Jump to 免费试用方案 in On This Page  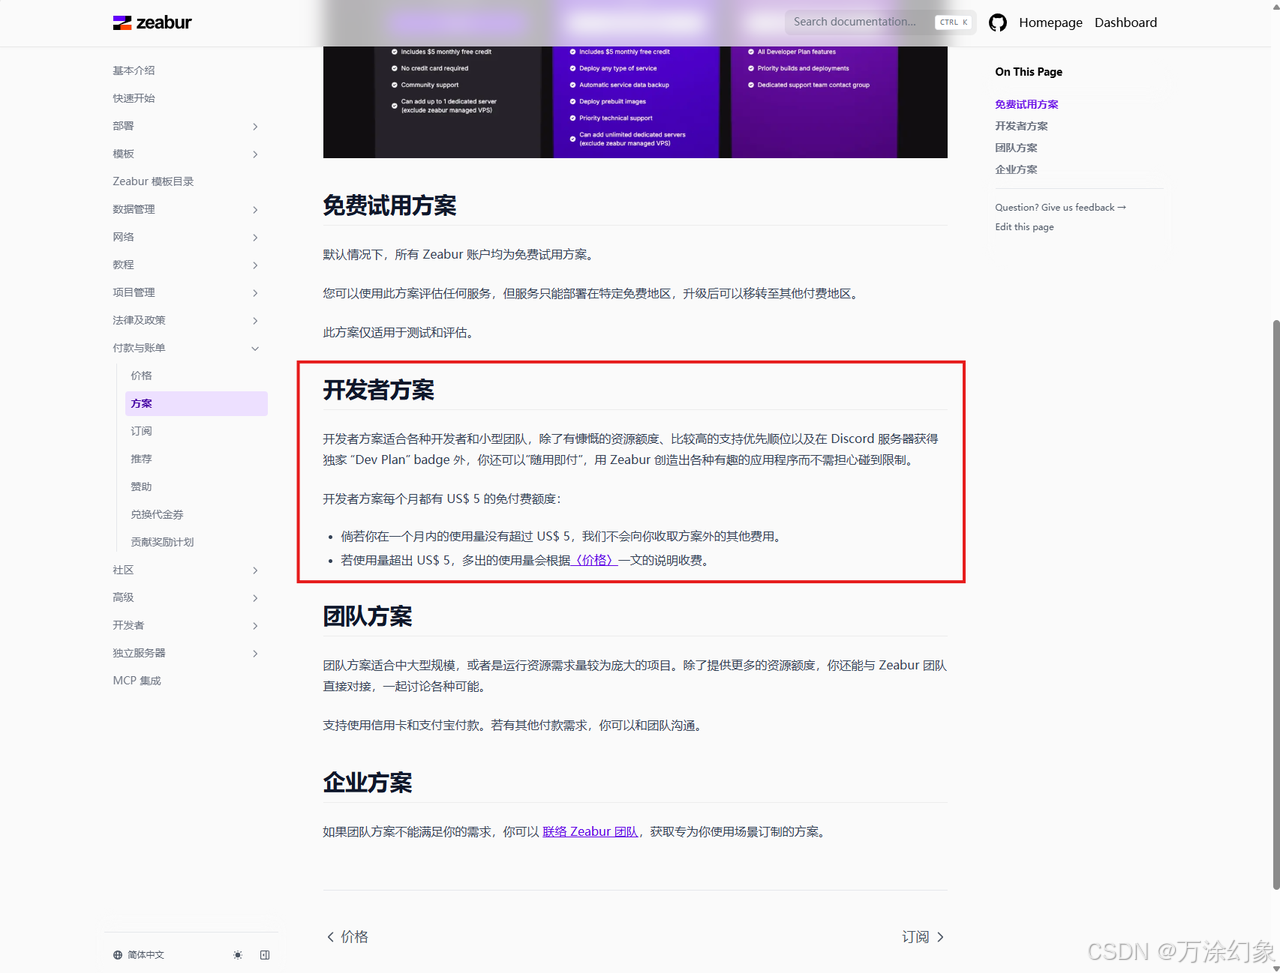[x=1026, y=104]
